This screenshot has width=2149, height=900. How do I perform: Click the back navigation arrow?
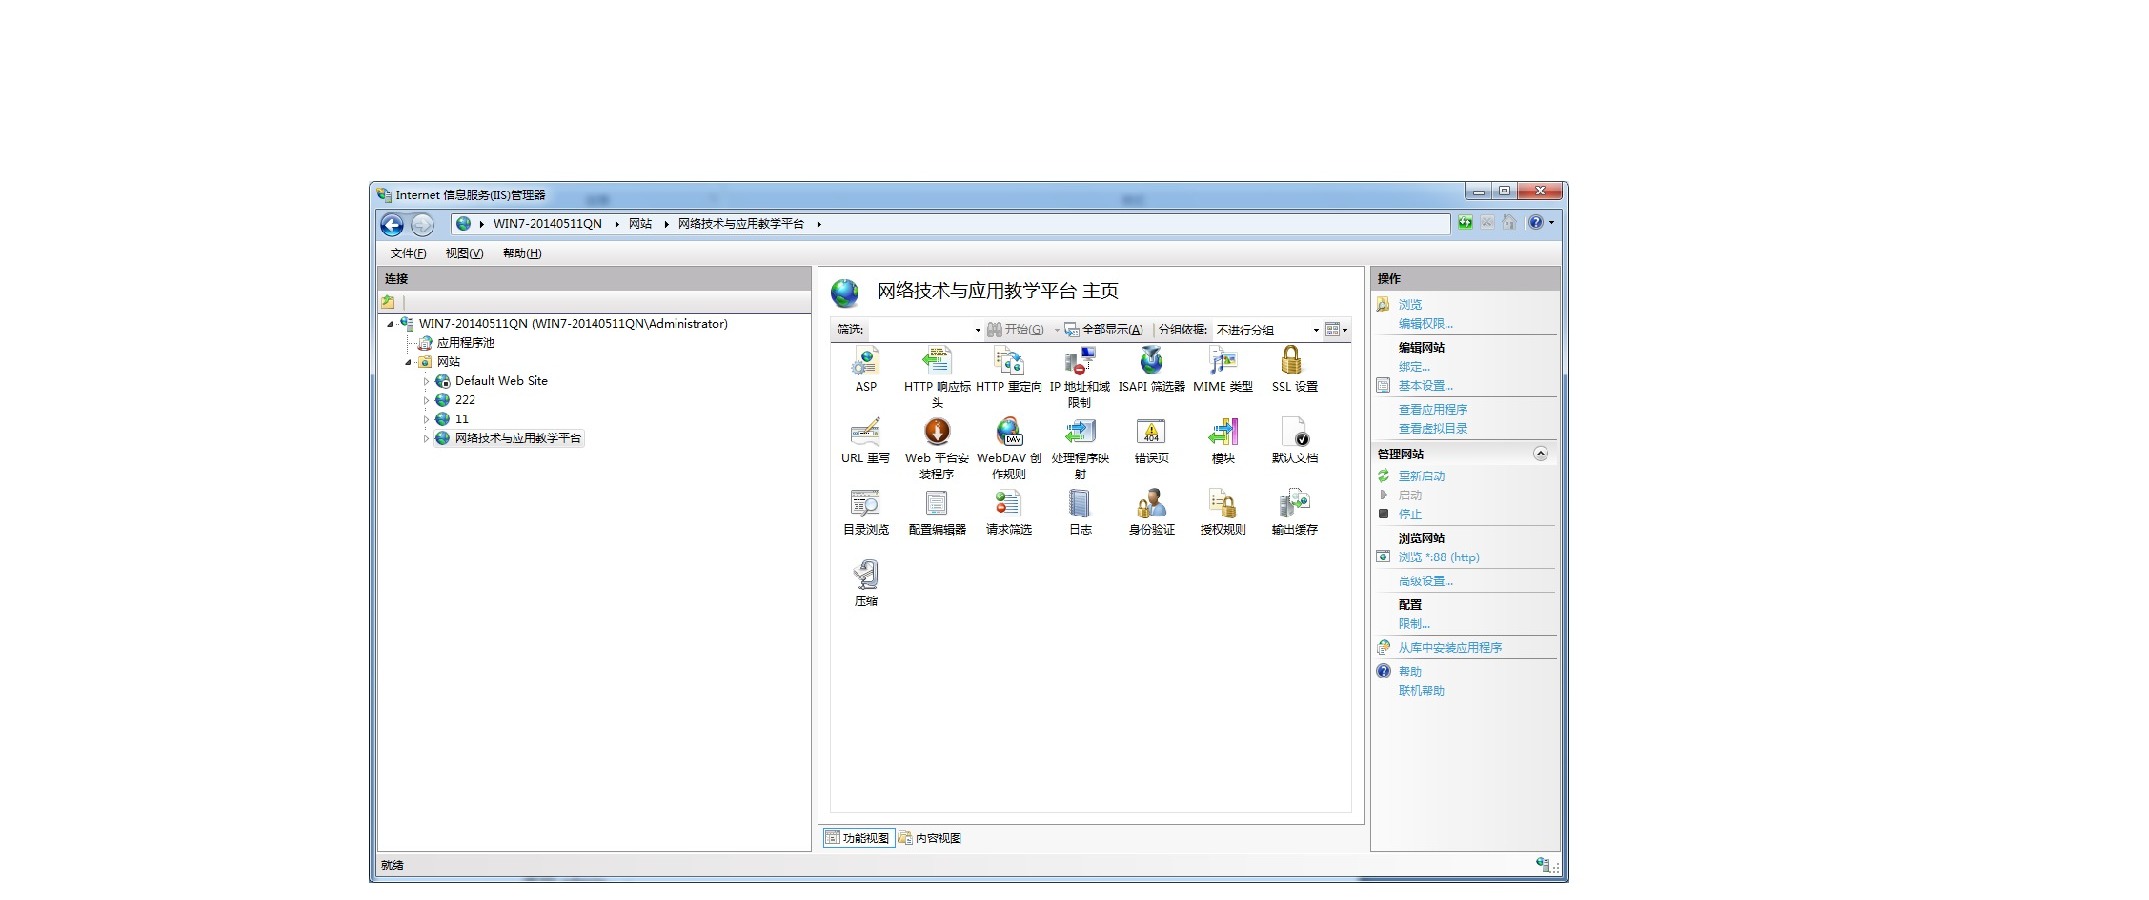(x=392, y=224)
